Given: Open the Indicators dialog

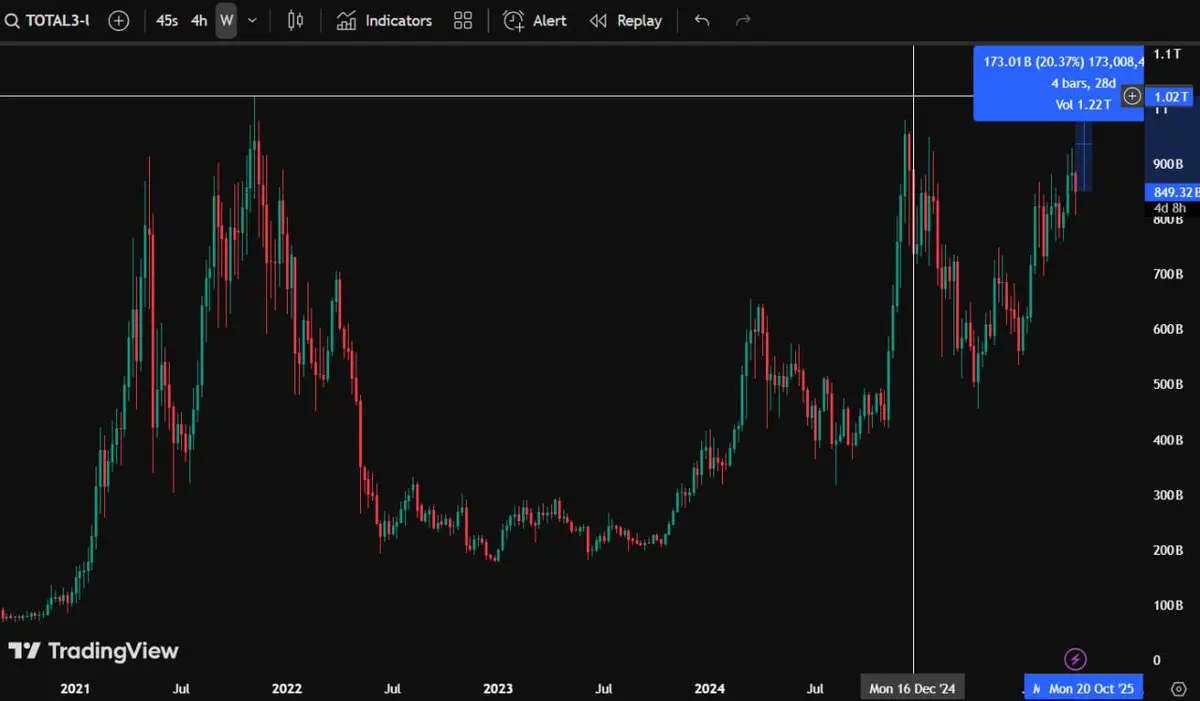Looking at the screenshot, I should tap(384, 20).
